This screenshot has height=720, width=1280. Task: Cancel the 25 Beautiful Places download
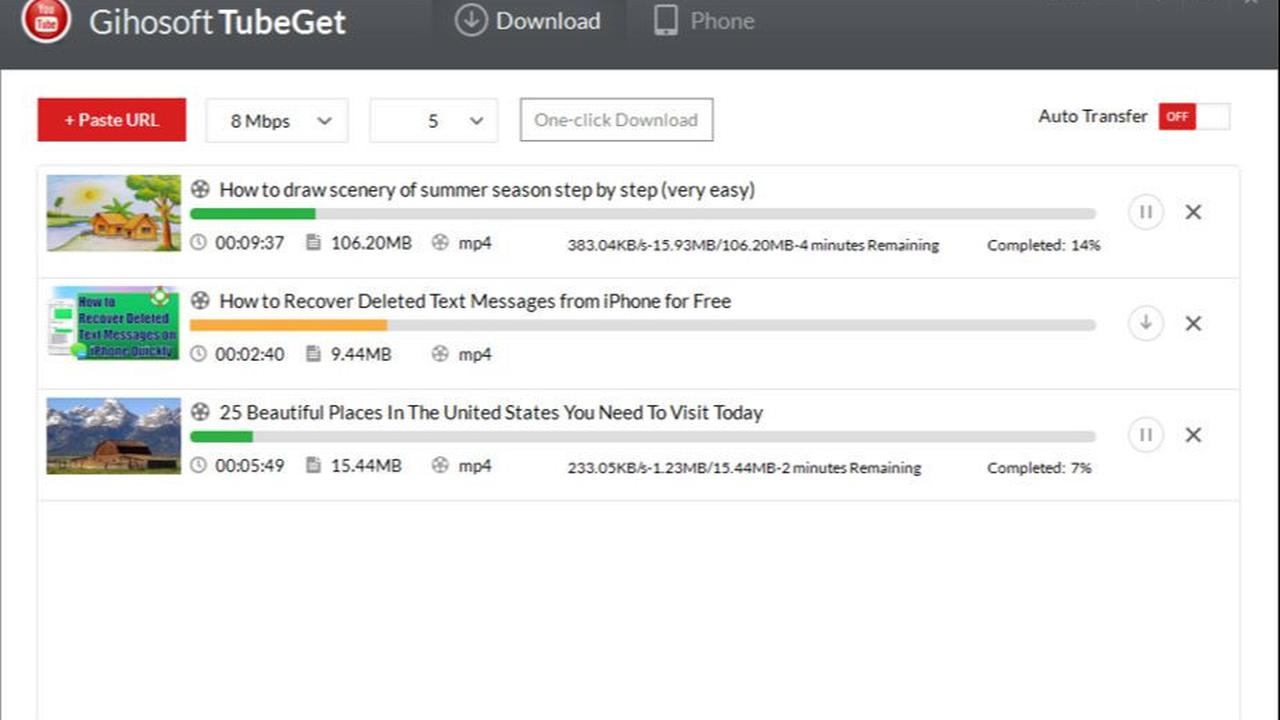click(x=1193, y=435)
